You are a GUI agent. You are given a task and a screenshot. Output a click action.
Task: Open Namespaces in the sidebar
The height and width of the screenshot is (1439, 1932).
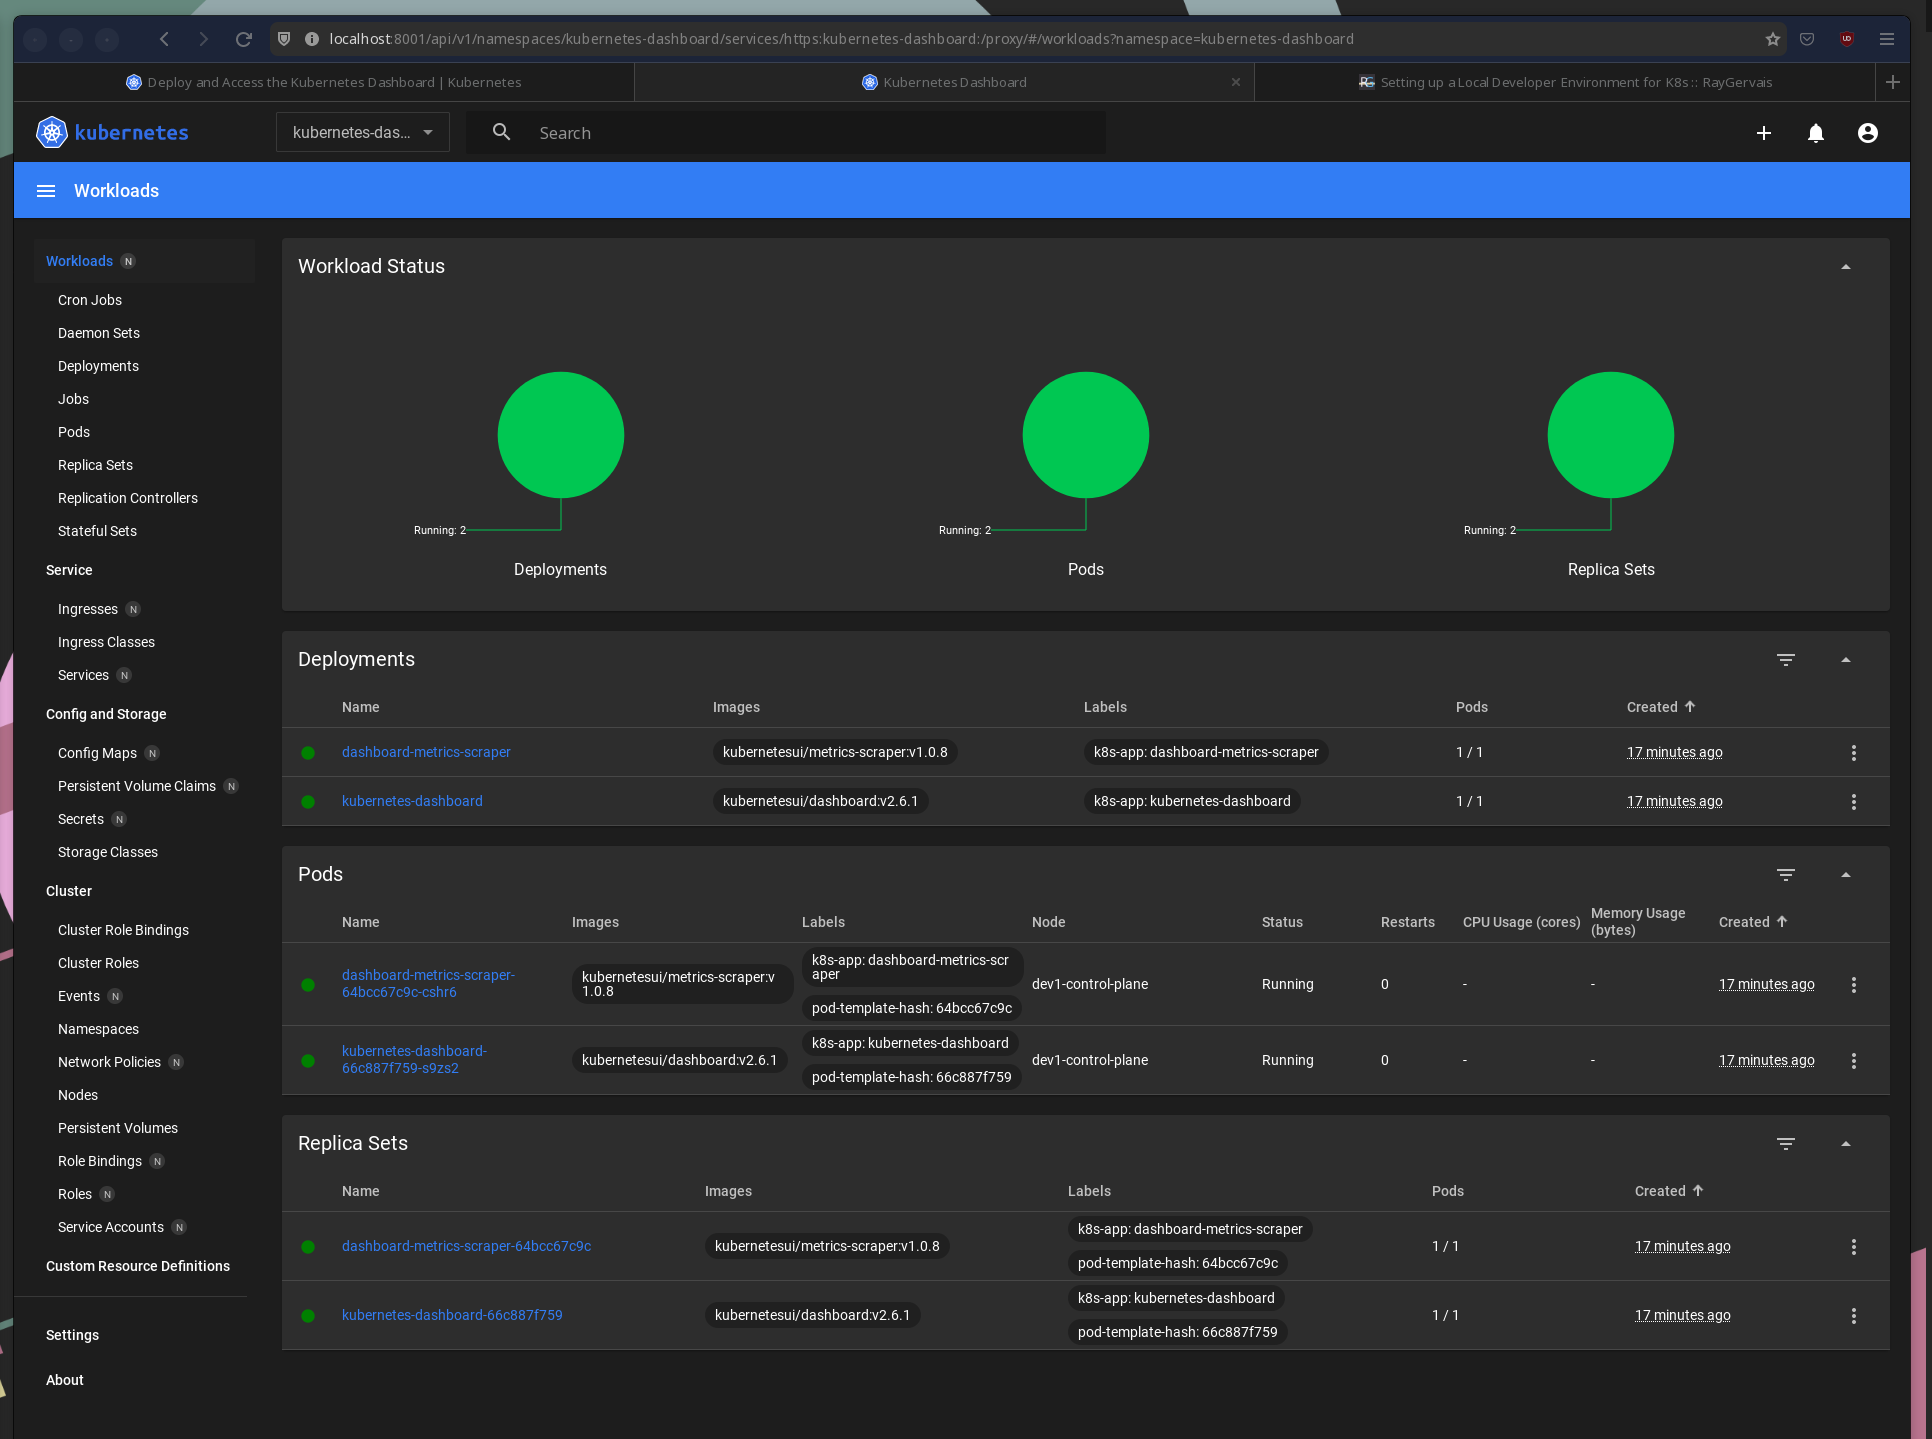click(x=98, y=1029)
